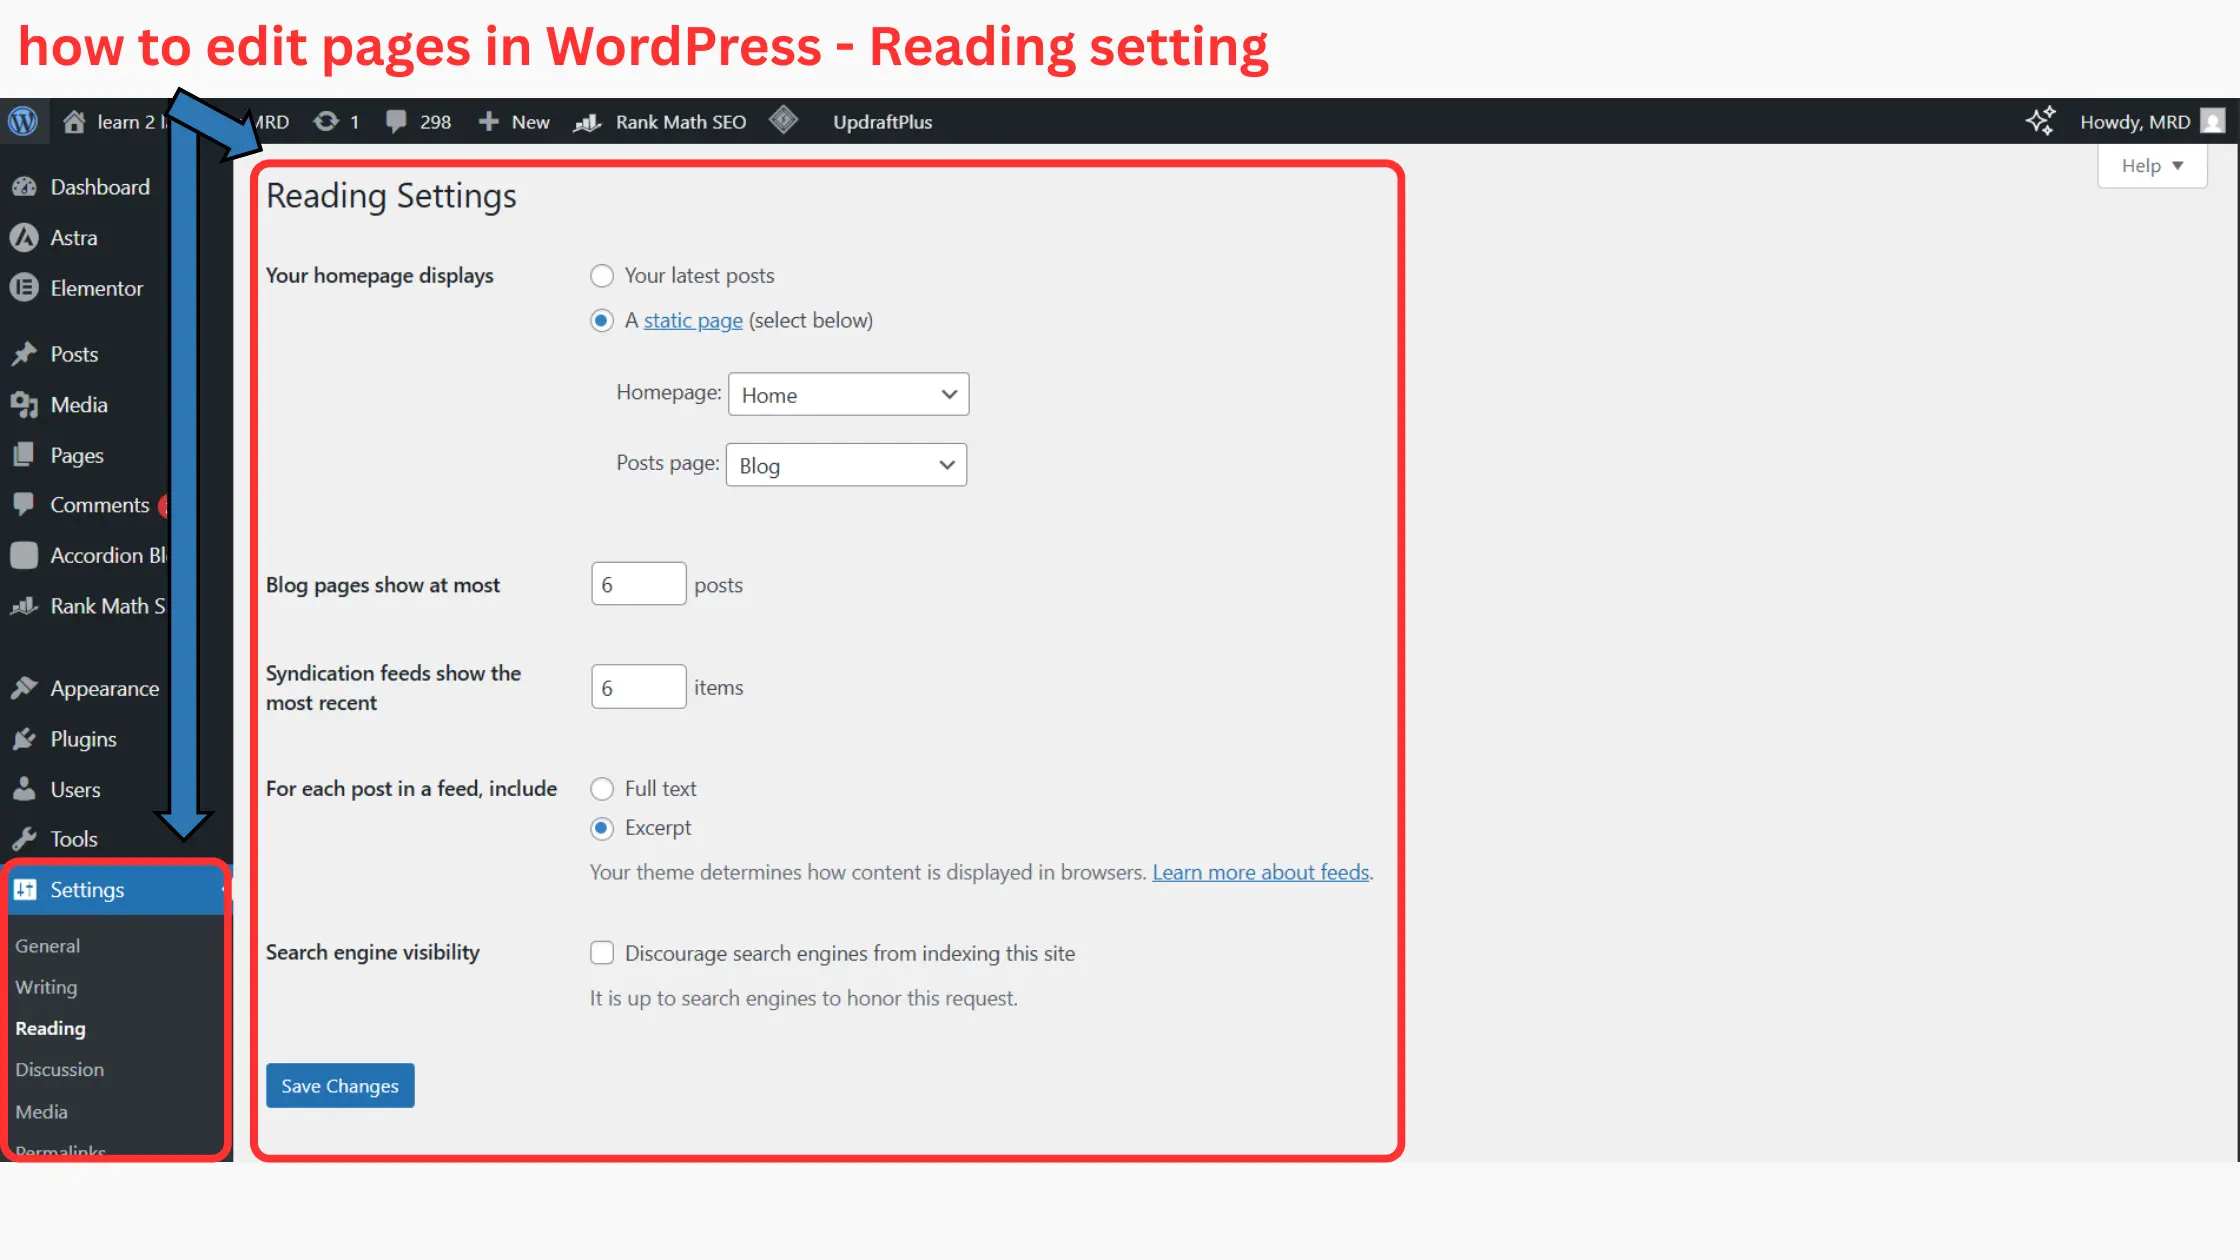Click the Appearance paintbrush icon
The image size is (2240, 1260).
24,688
